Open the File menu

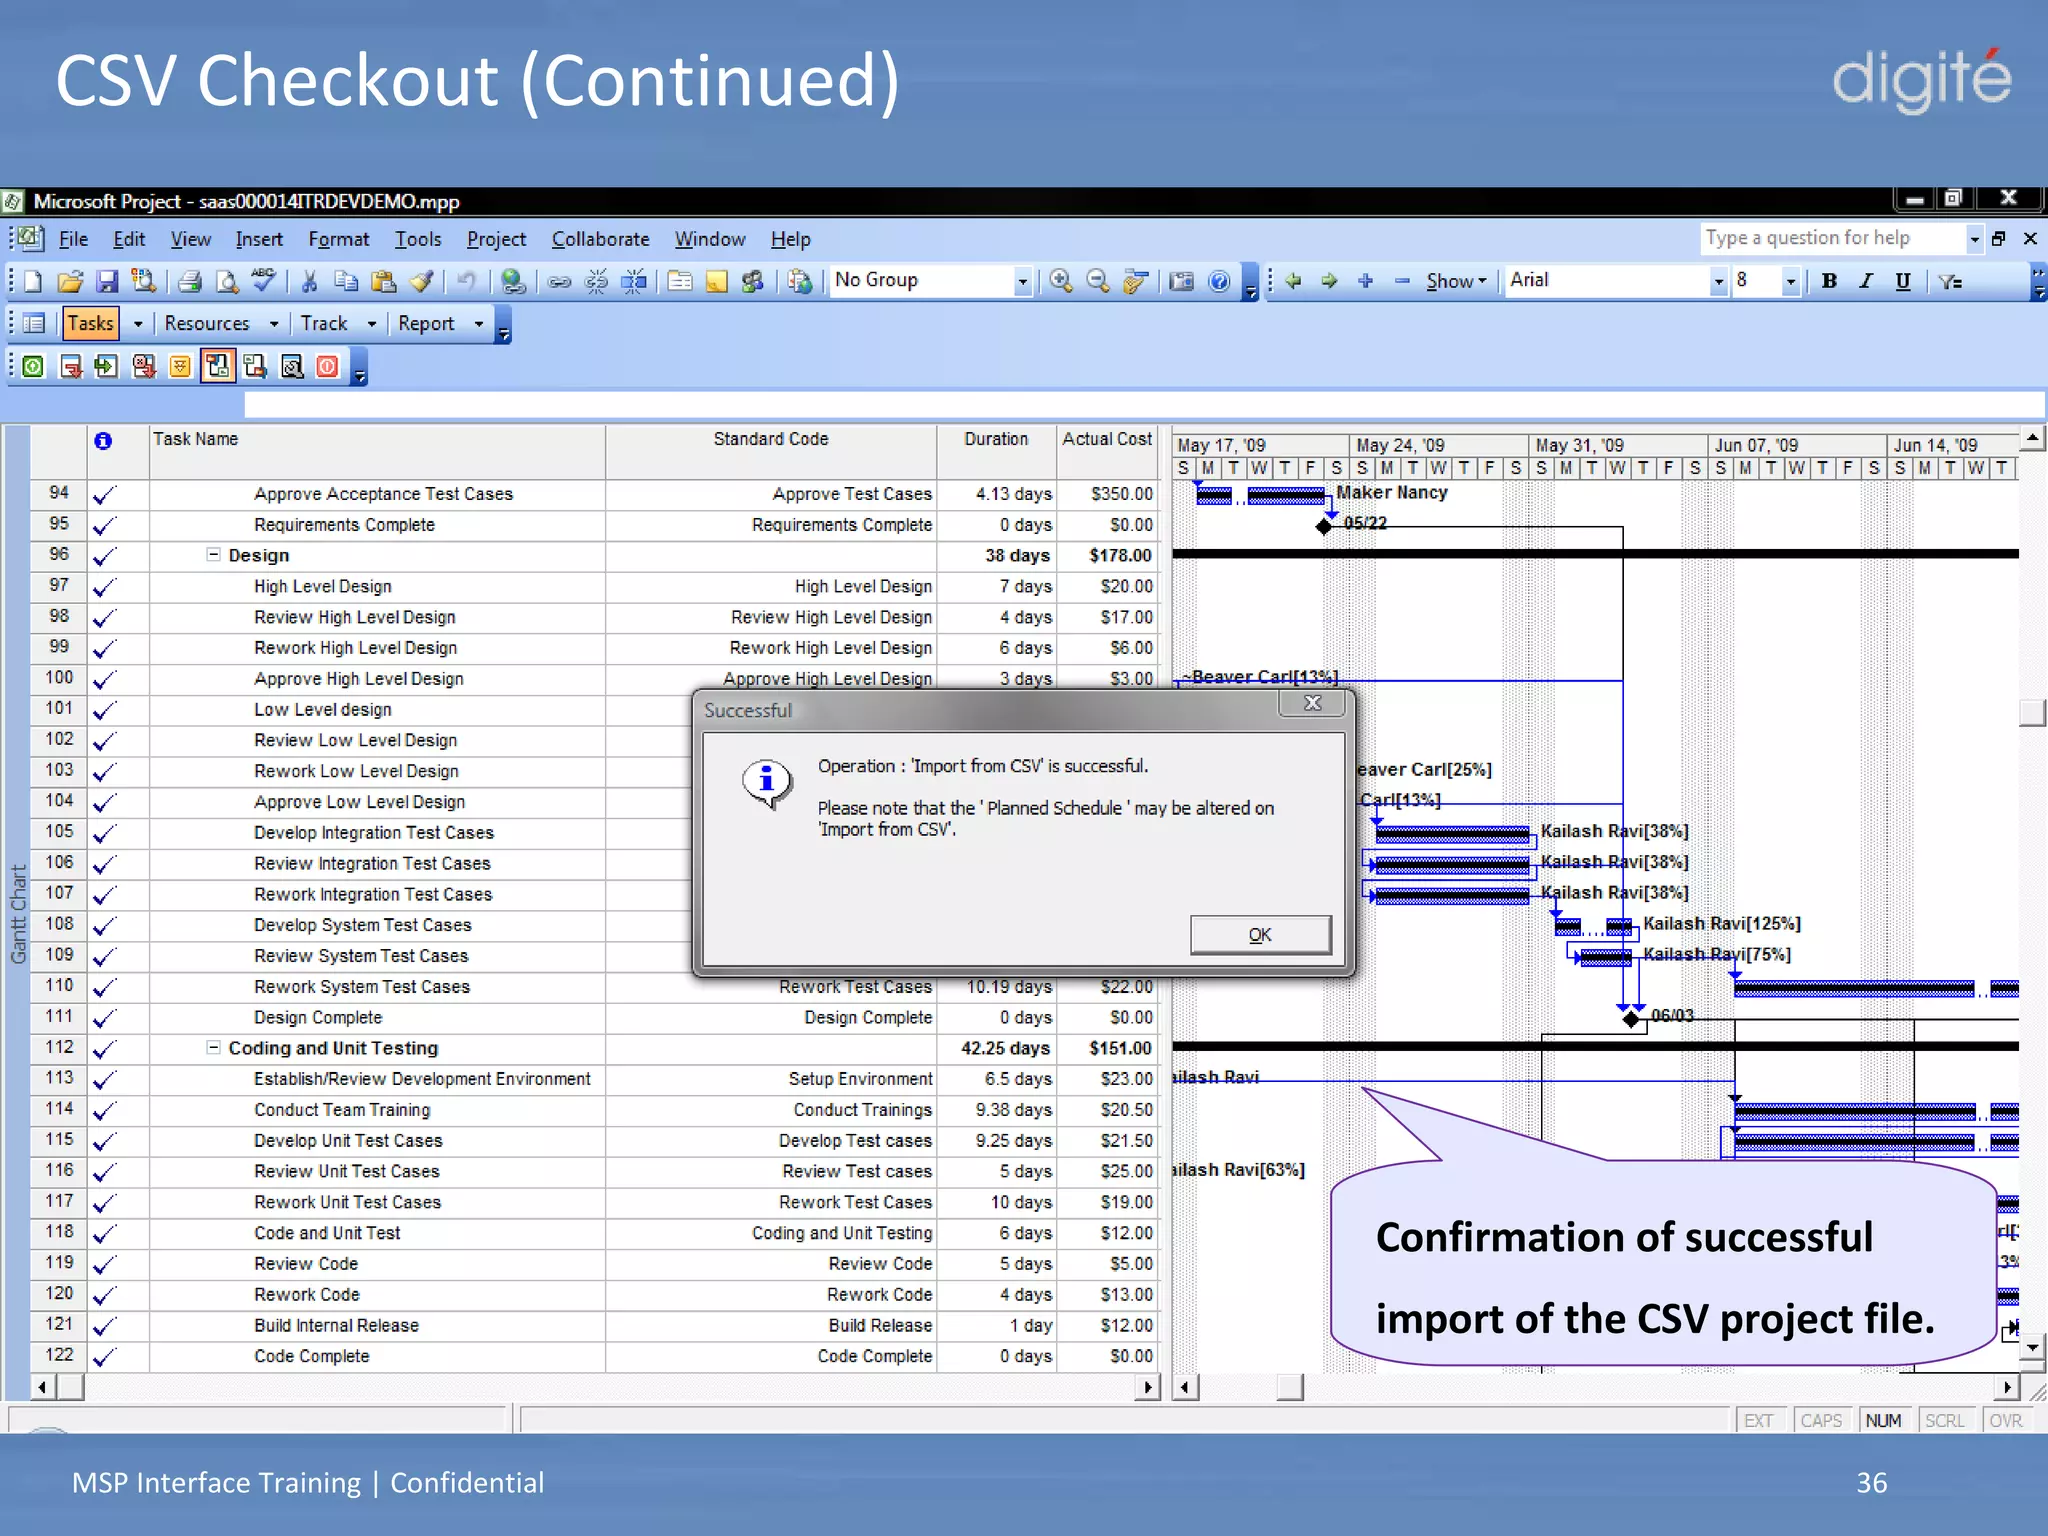[x=73, y=239]
